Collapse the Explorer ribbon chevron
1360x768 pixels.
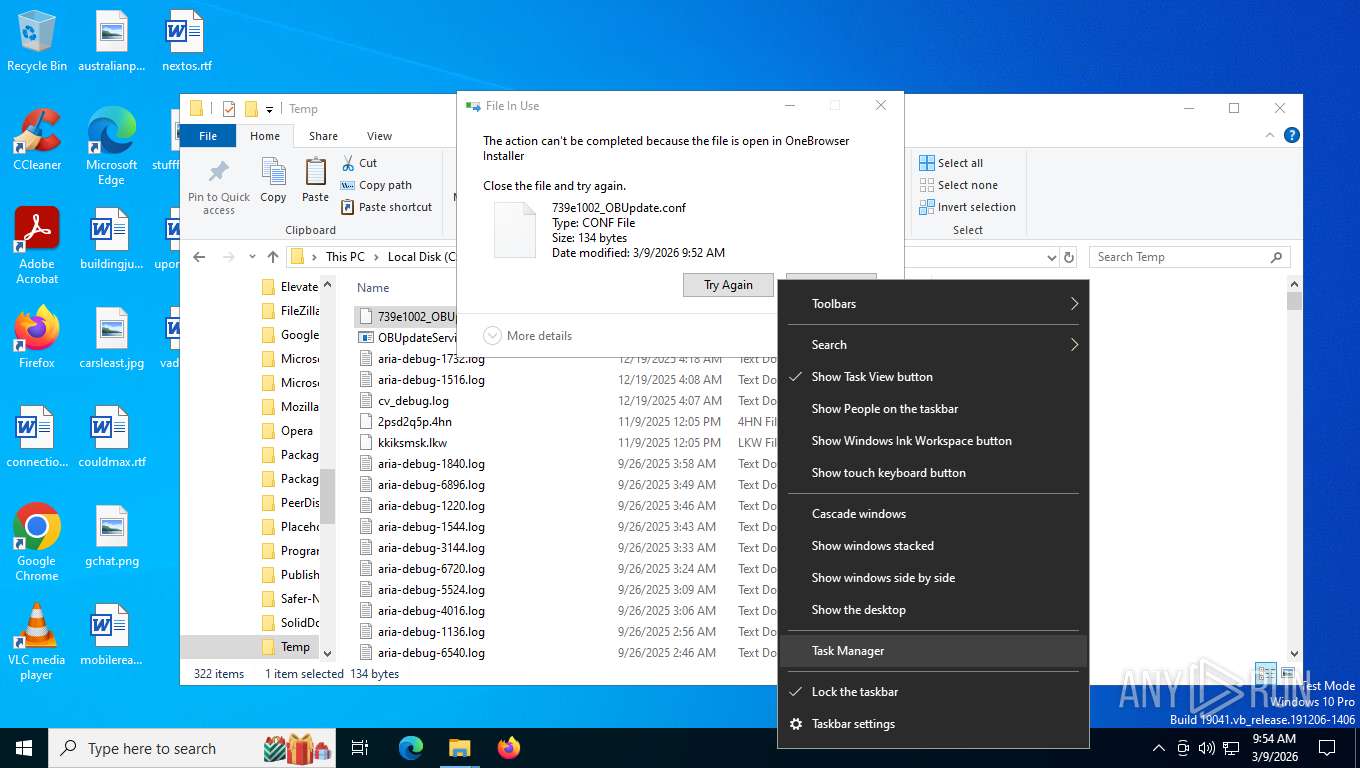tap(1272, 135)
